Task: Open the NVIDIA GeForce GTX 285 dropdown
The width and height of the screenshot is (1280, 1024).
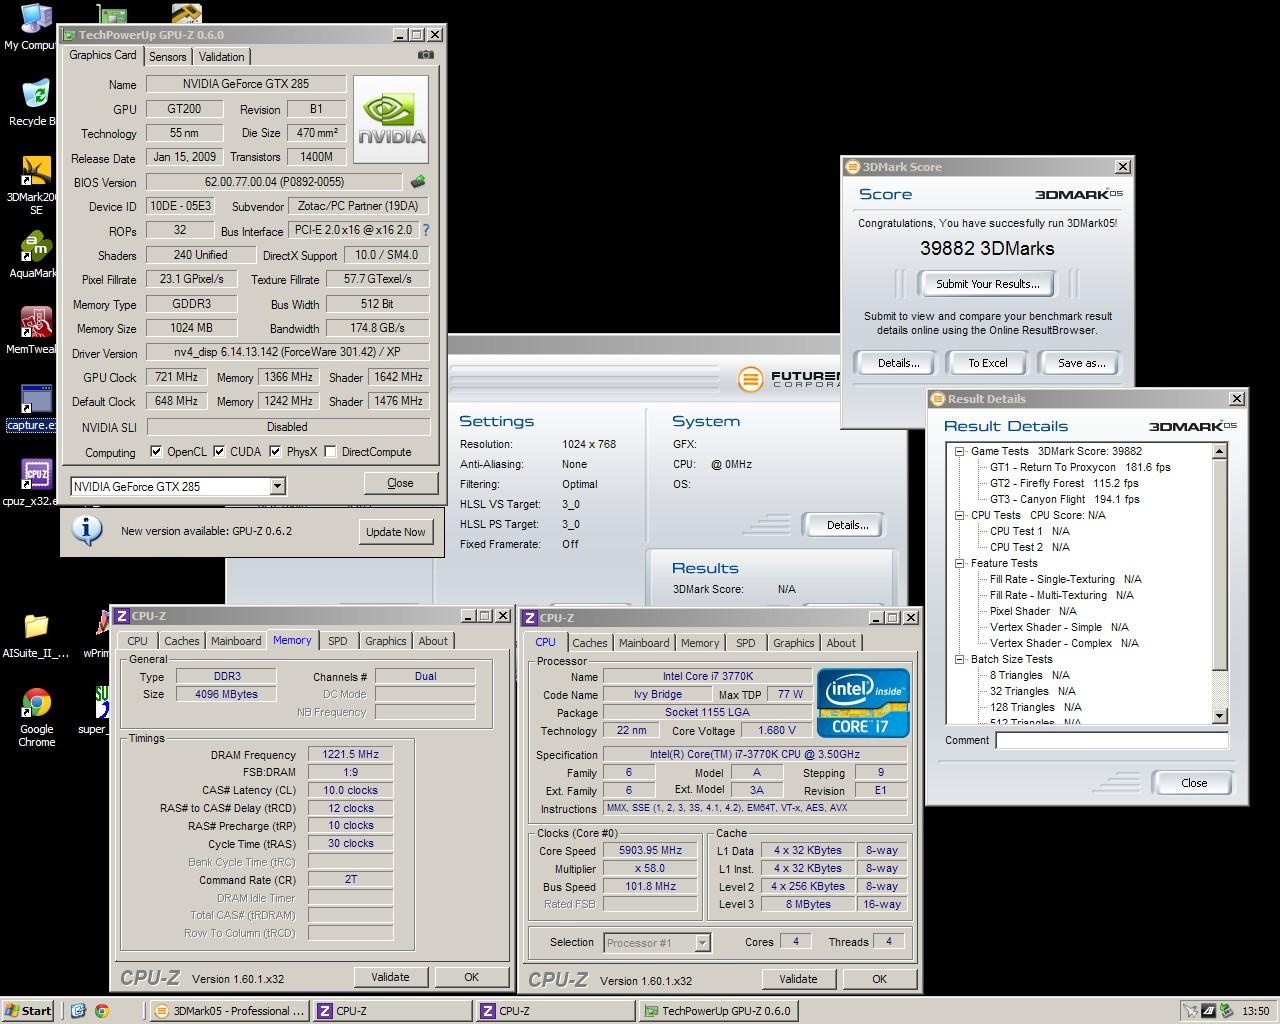Action: pyautogui.click(x=278, y=487)
